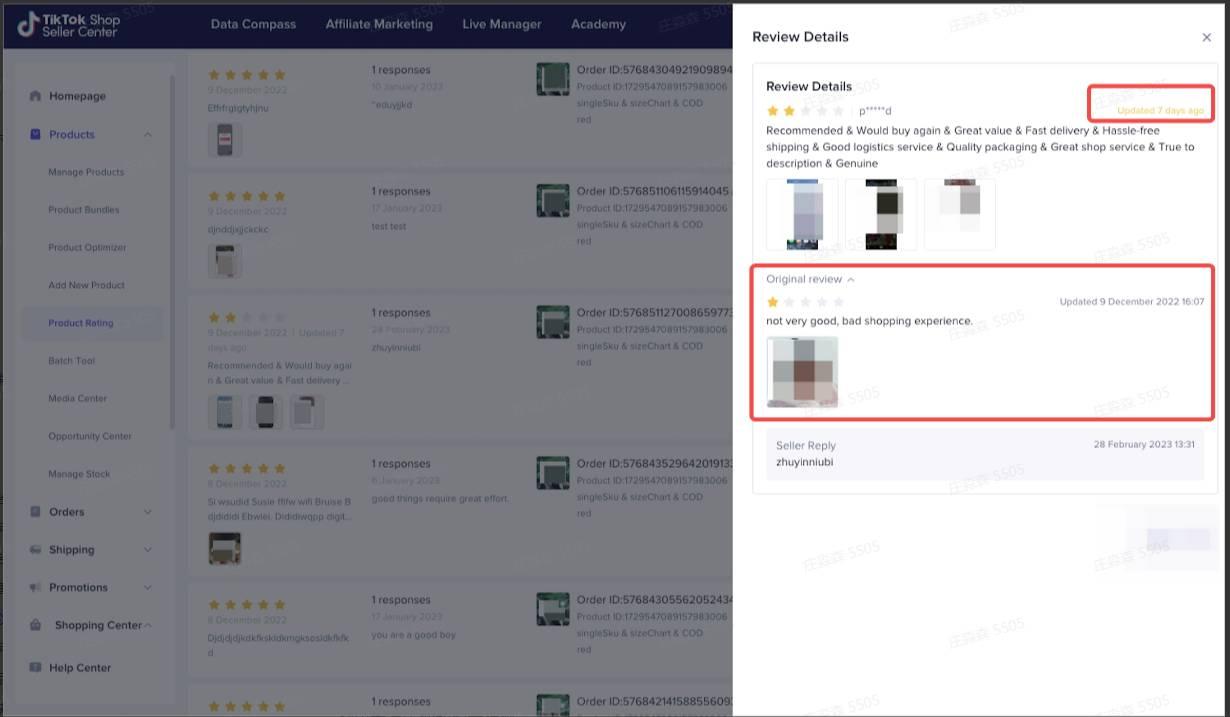Image resolution: width=1230 pixels, height=717 pixels.
Task: Open first photo of two-star review in list
Action: 225,412
